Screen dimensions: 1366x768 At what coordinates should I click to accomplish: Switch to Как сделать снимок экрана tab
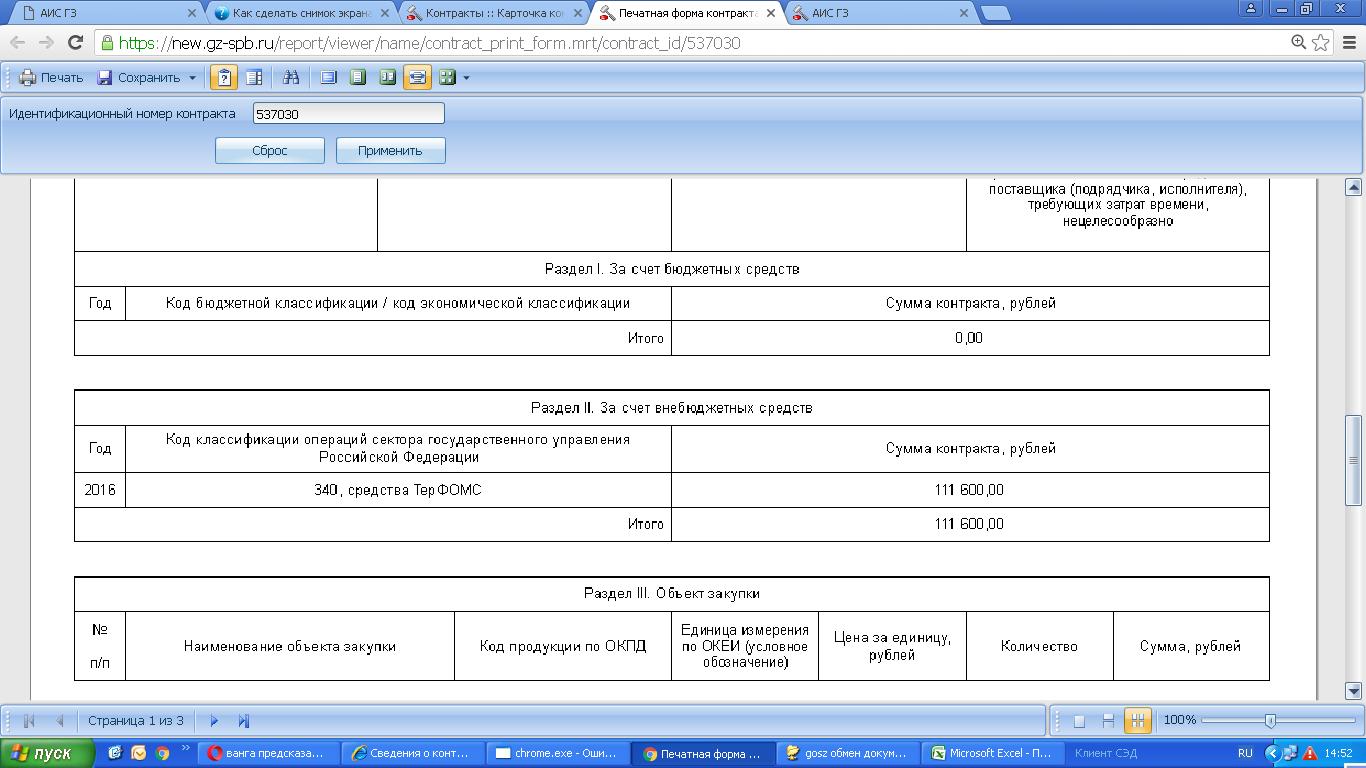pyautogui.click(x=300, y=13)
